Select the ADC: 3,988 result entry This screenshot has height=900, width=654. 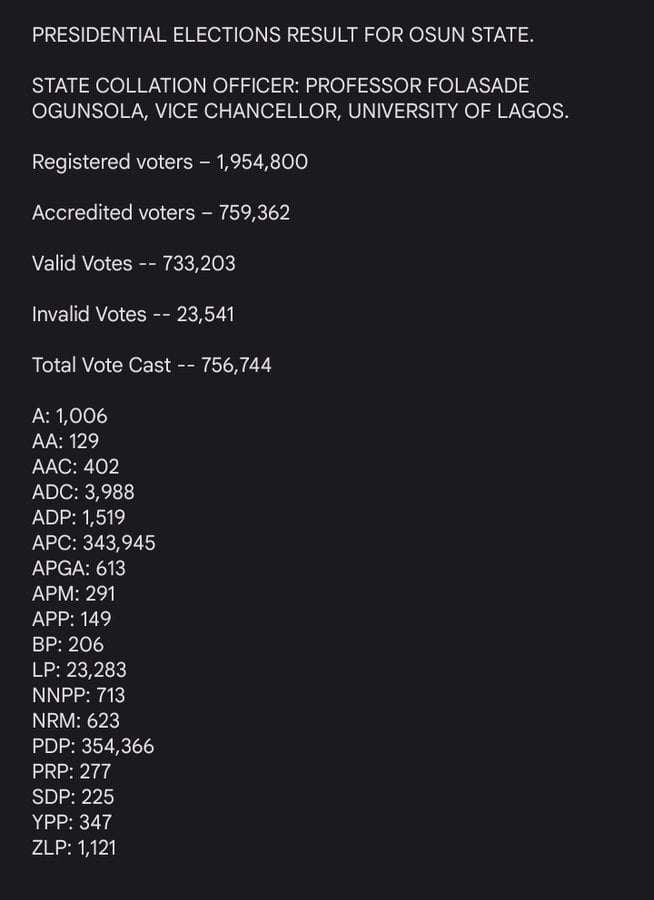pyautogui.click(x=83, y=492)
